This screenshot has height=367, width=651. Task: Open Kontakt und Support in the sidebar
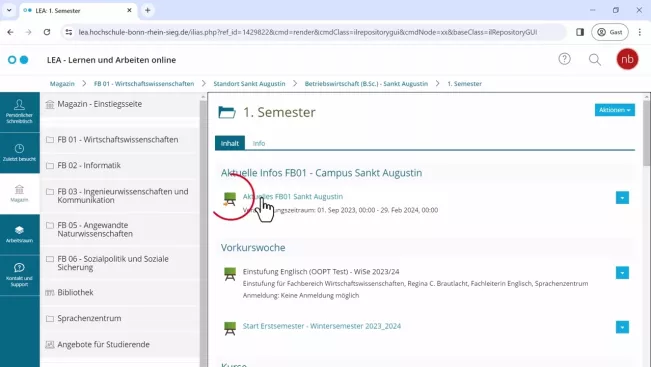[x=20, y=275]
